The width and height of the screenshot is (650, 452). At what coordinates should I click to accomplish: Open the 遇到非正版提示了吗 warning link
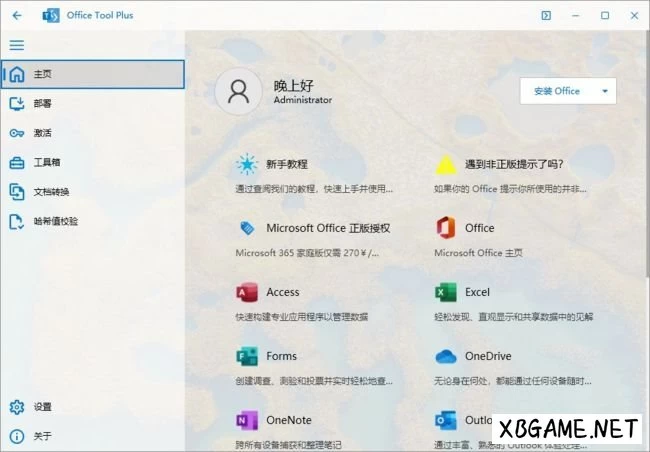(x=512, y=164)
